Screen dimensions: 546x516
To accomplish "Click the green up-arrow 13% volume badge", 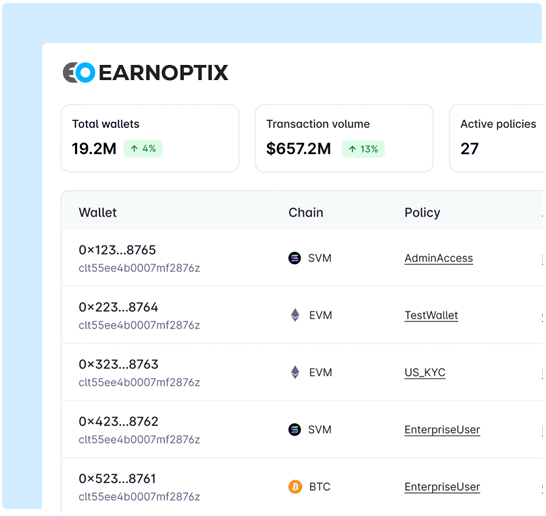I will tap(363, 149).
